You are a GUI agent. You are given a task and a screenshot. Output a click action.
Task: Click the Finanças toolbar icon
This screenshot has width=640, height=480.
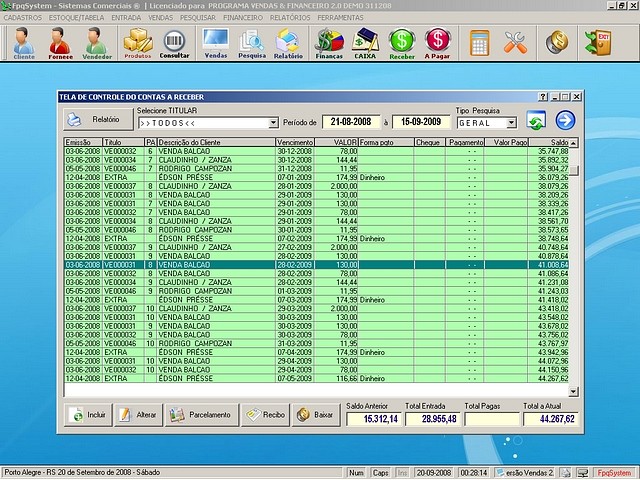pos(329,44)
